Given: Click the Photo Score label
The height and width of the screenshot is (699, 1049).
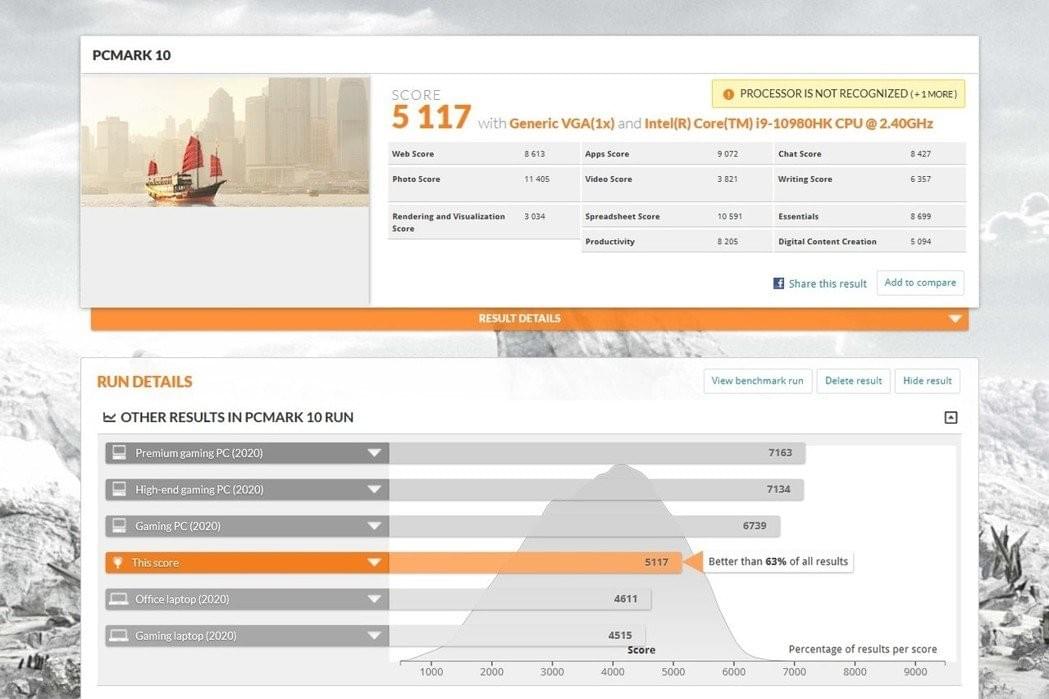Looking at the screenshot, I should [x=416, y=179].
